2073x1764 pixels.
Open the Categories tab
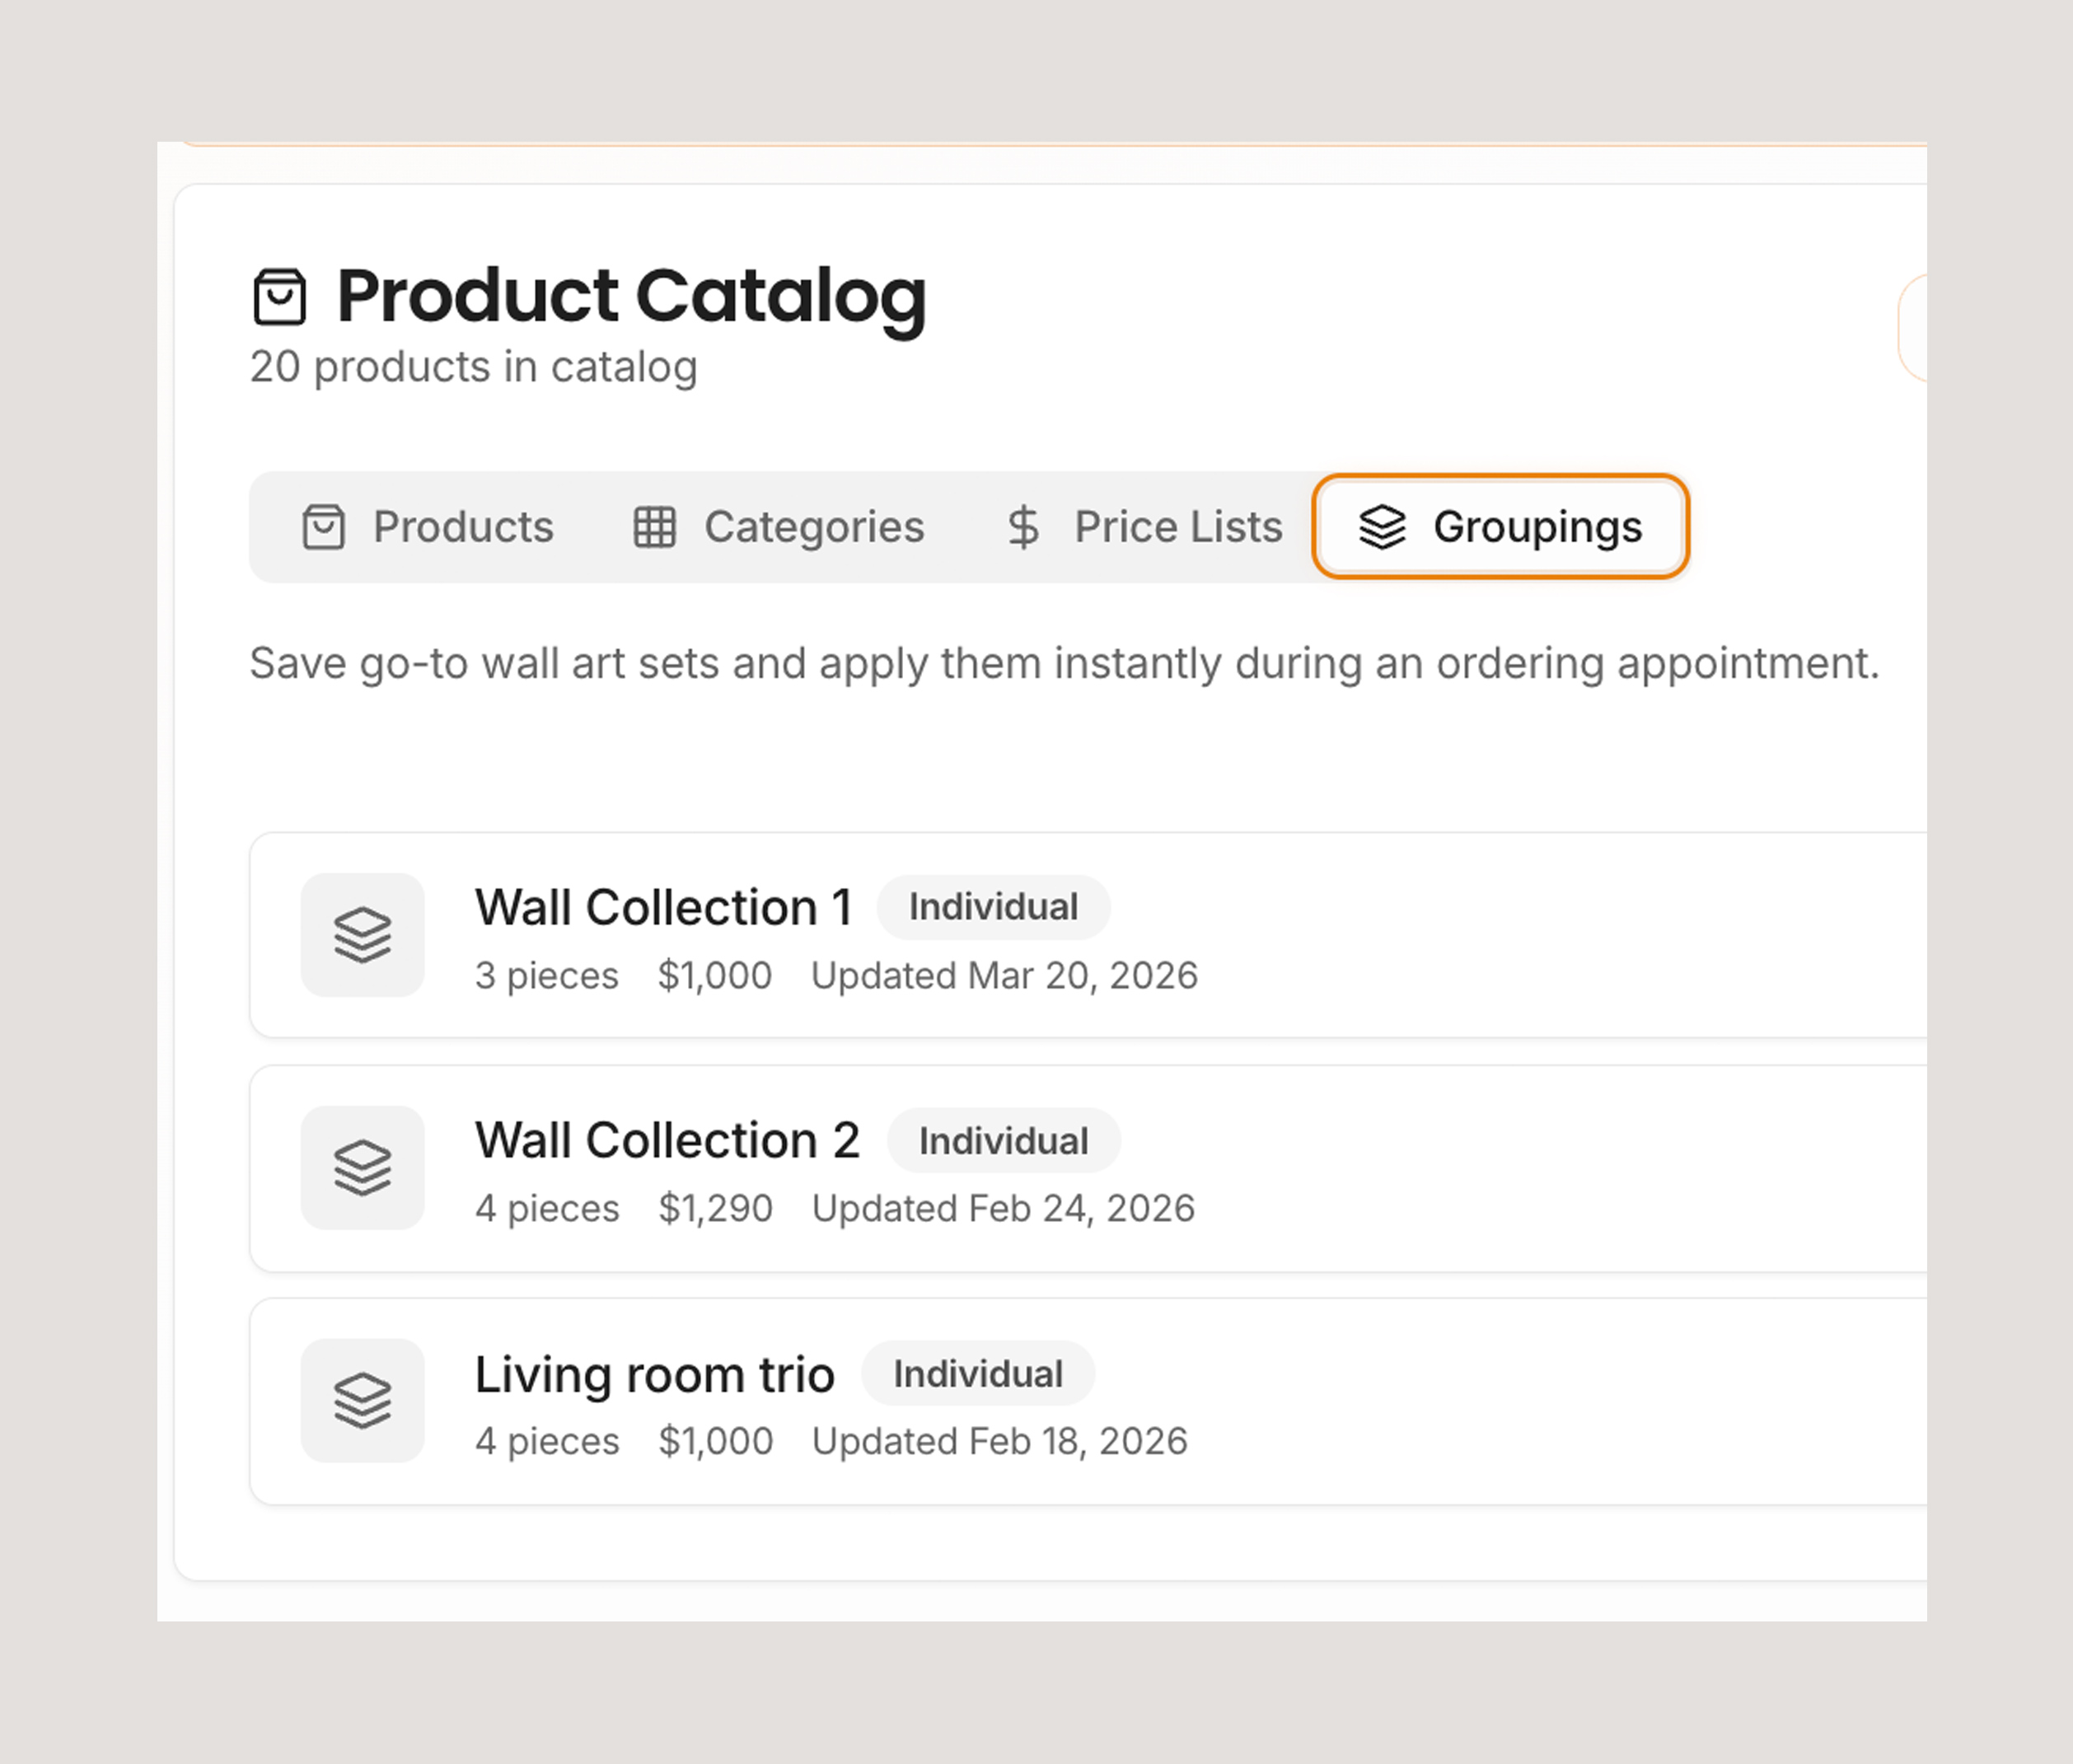pos(814,527)
